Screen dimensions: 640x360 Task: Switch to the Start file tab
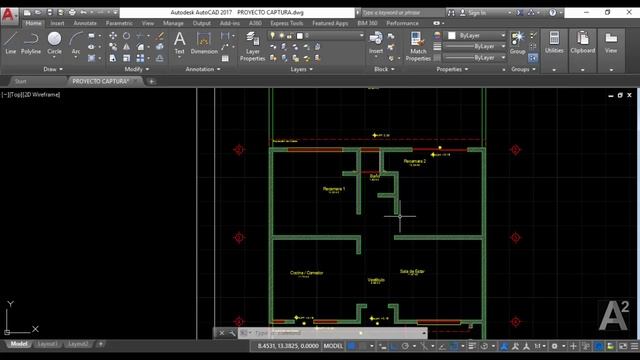pos(20,81)
